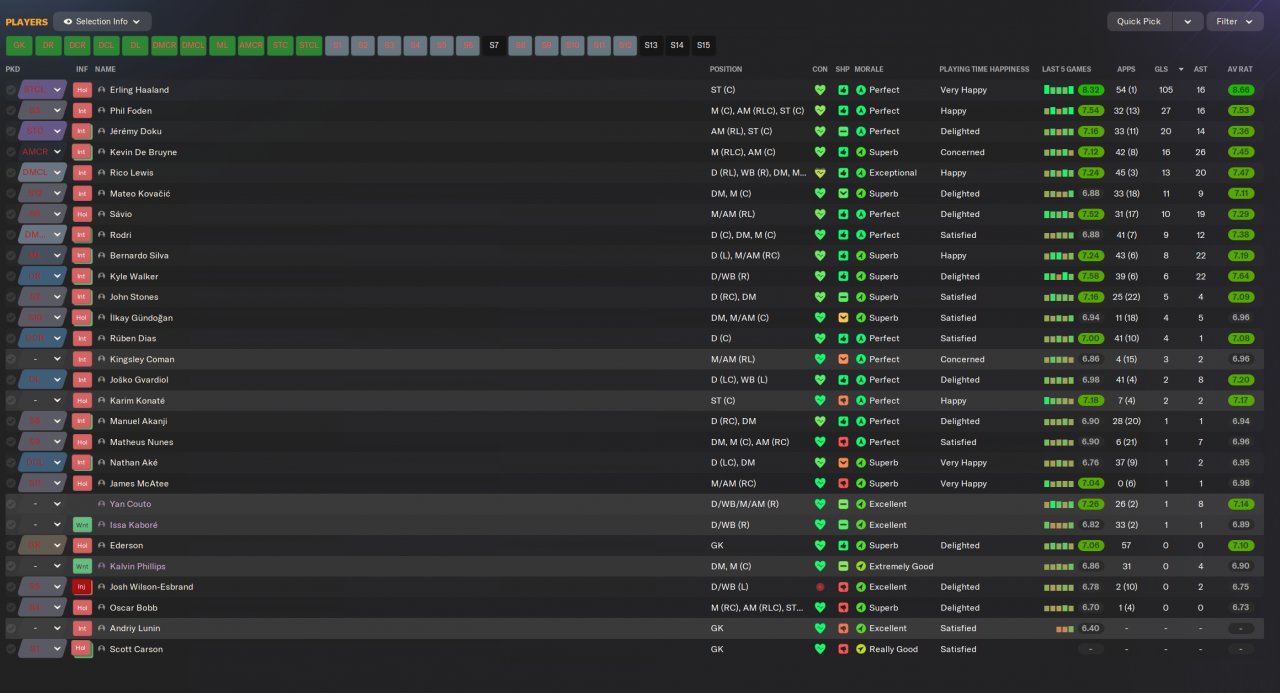Toggle the picked checkbox for Karim Konaté

[11, 401]
